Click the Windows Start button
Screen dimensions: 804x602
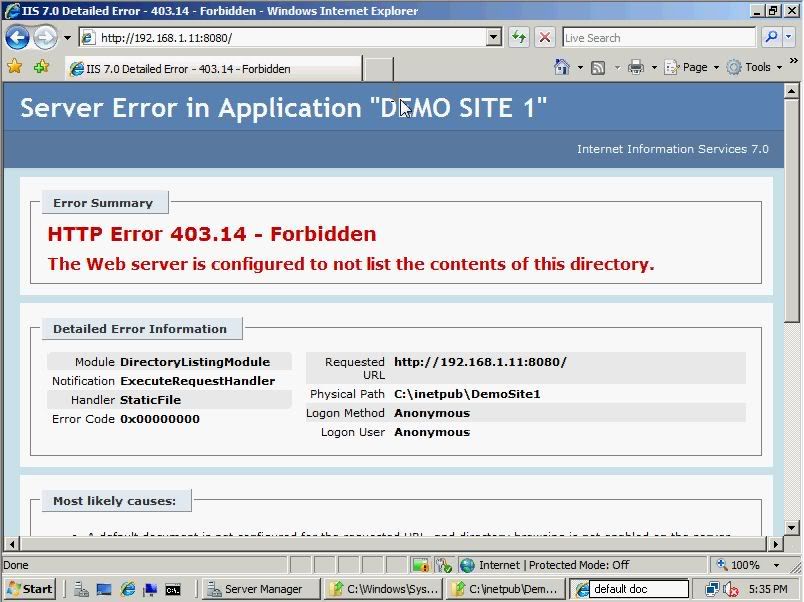30,589
